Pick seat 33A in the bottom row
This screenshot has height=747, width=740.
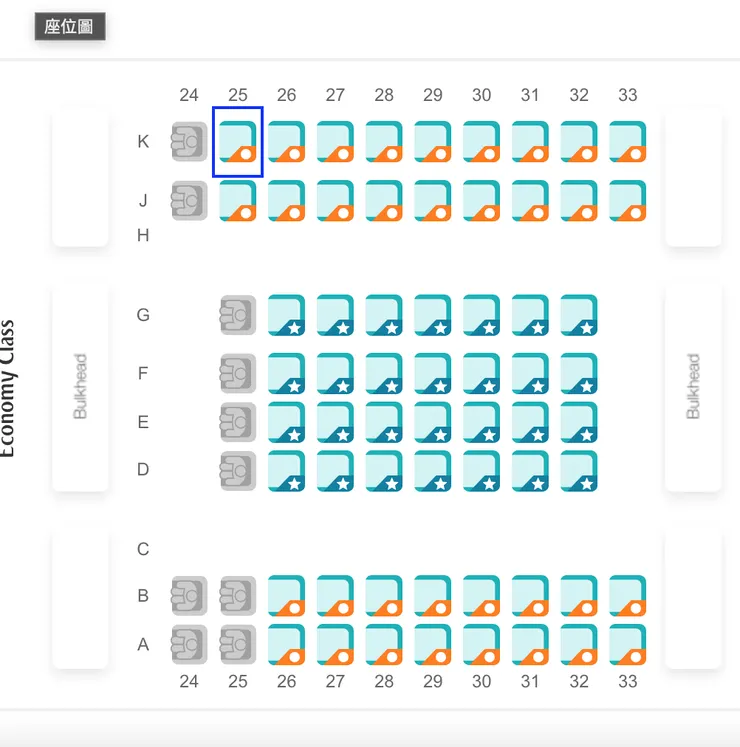tap(628, 645)
